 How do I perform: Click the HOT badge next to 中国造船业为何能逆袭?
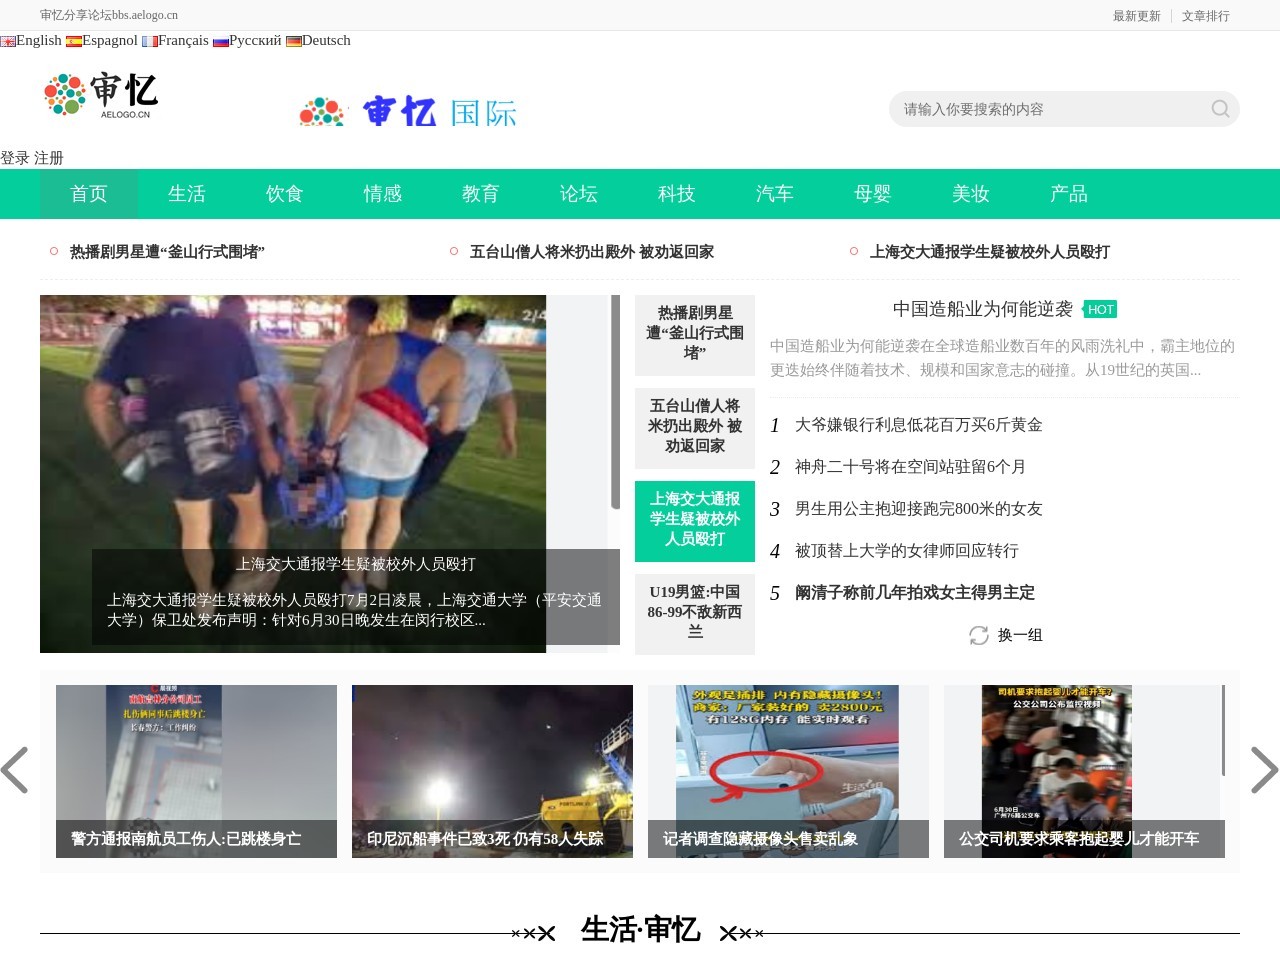coord(1100,309)
